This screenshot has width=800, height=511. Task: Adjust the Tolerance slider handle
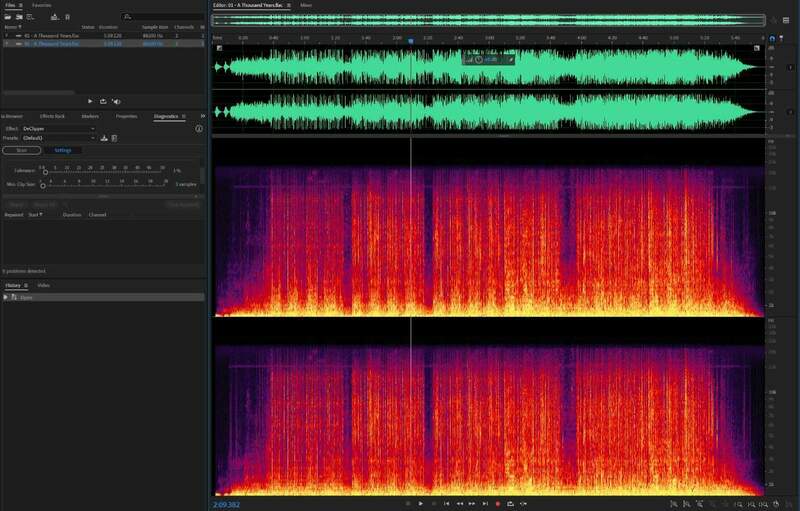click(x=45, y=172)
